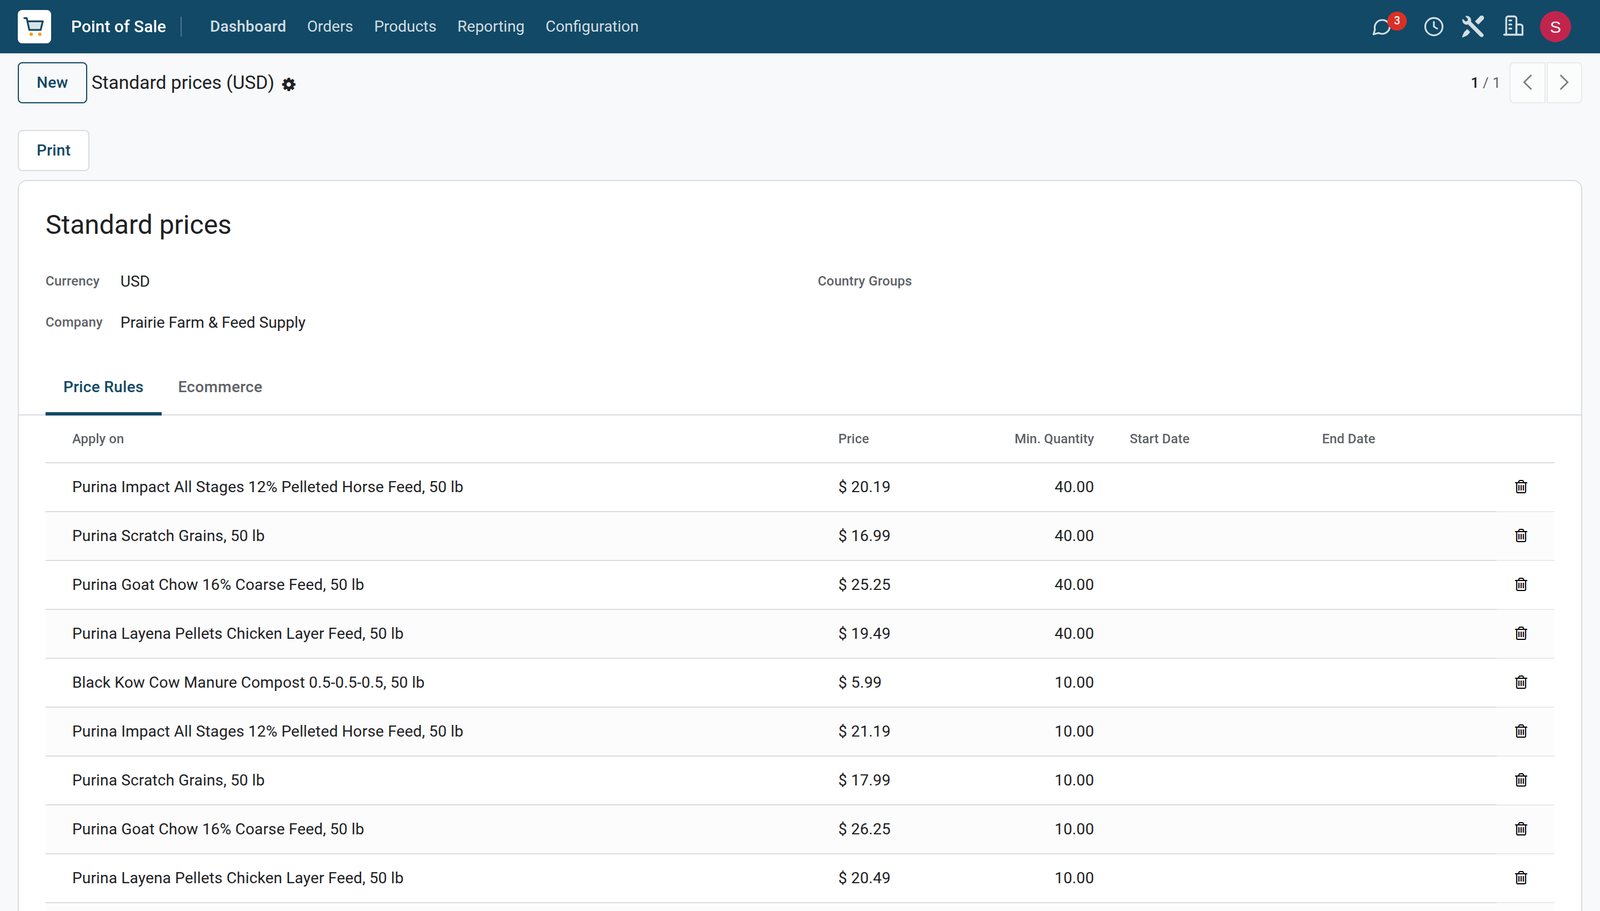
Task: Switch to the Ecommerce tab
Action: point(220,388)
